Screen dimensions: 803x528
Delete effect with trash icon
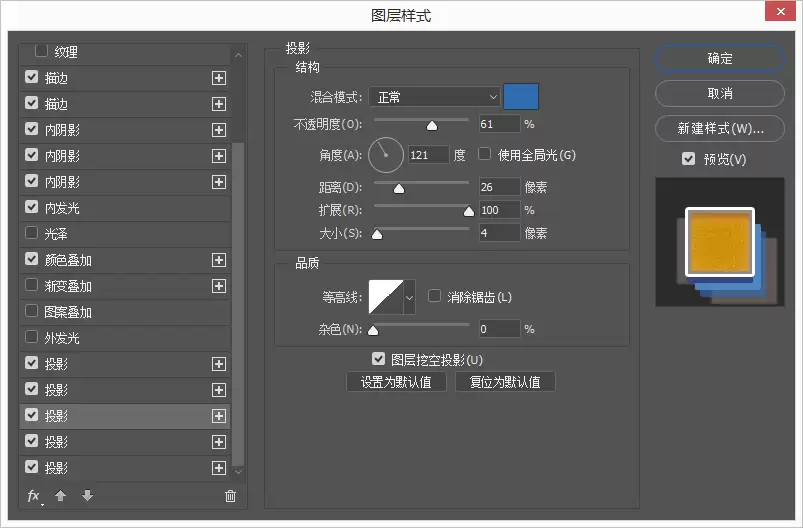[230, 496]
